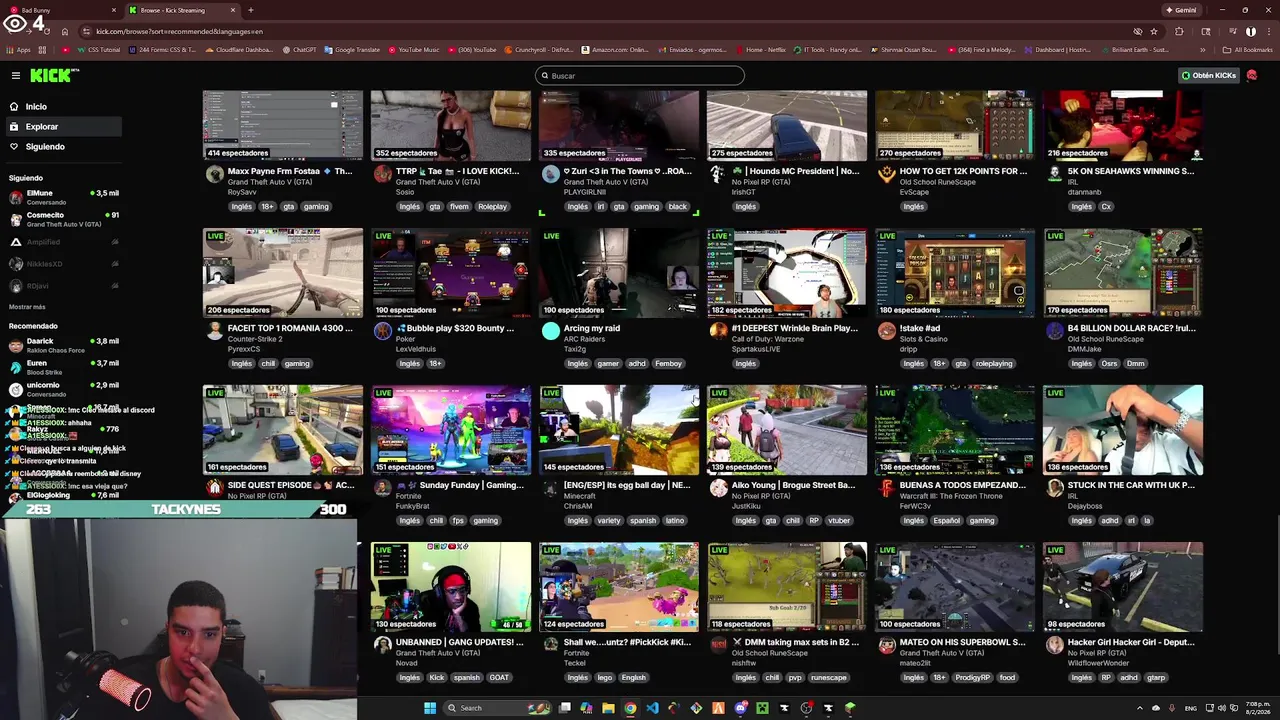
Task: Open the All Bookmarks folder
Action: click(x=1248, y=50)
